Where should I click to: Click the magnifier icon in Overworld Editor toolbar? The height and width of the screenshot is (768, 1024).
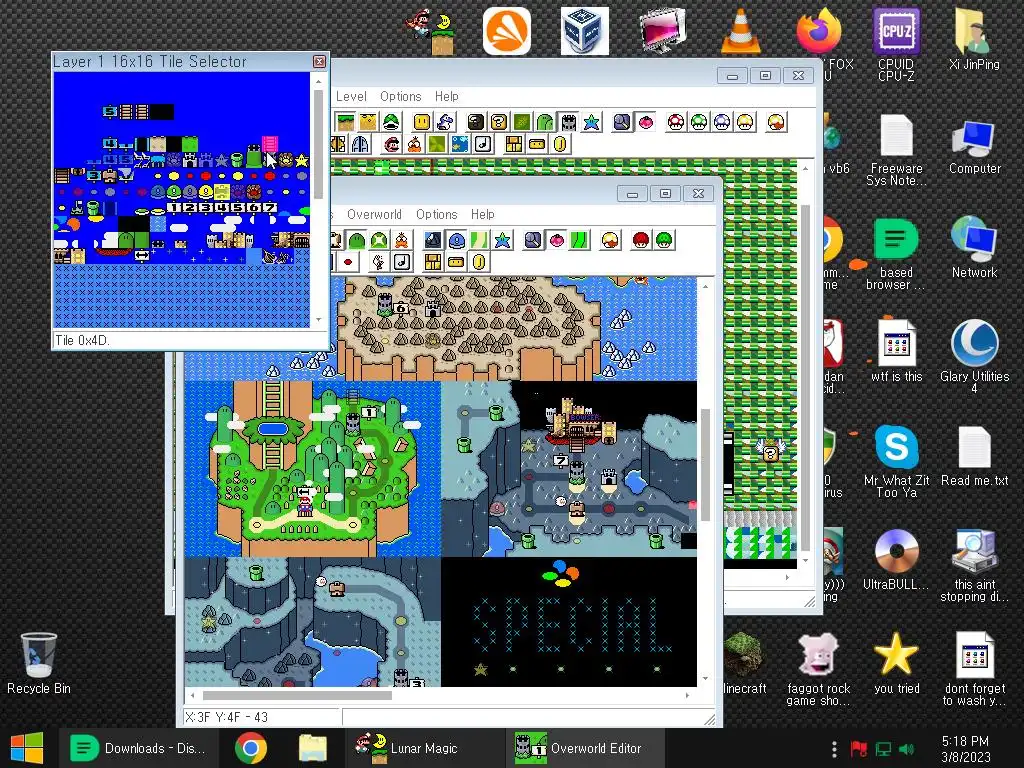point(534,240)
